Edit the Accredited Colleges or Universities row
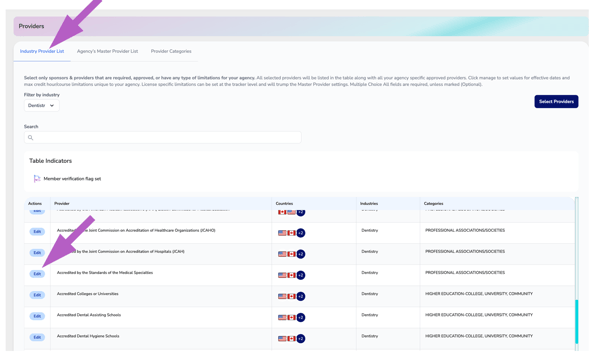597x360 pixels. pos(37,295)
